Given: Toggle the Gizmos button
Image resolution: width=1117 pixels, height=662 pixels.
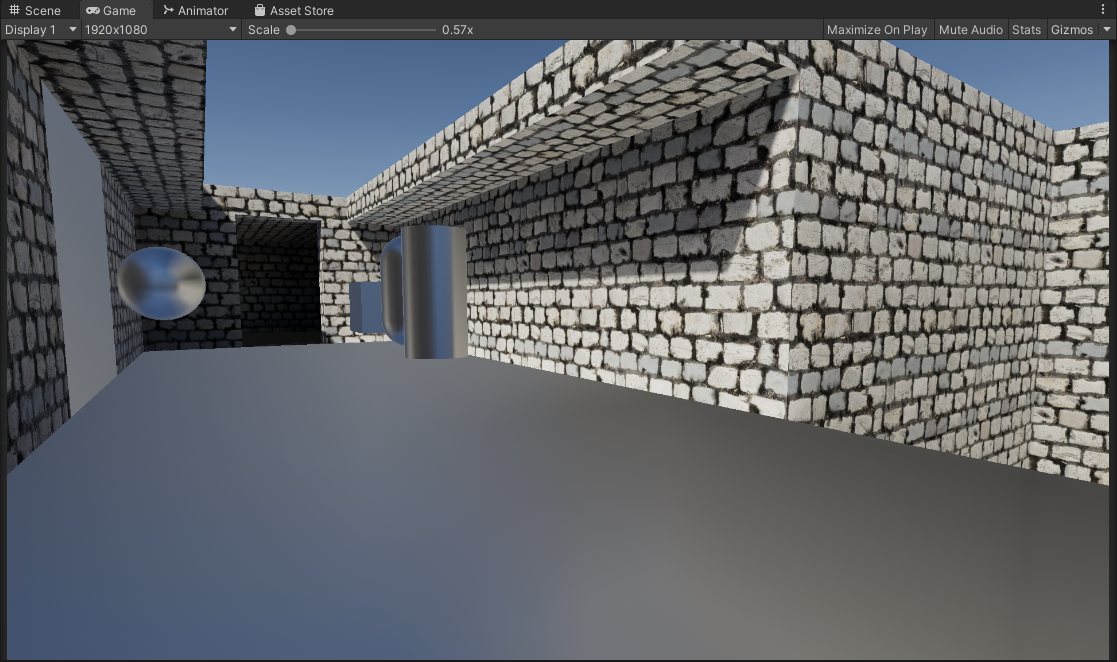Looking at the screenshot, I should pos(1071,29).
